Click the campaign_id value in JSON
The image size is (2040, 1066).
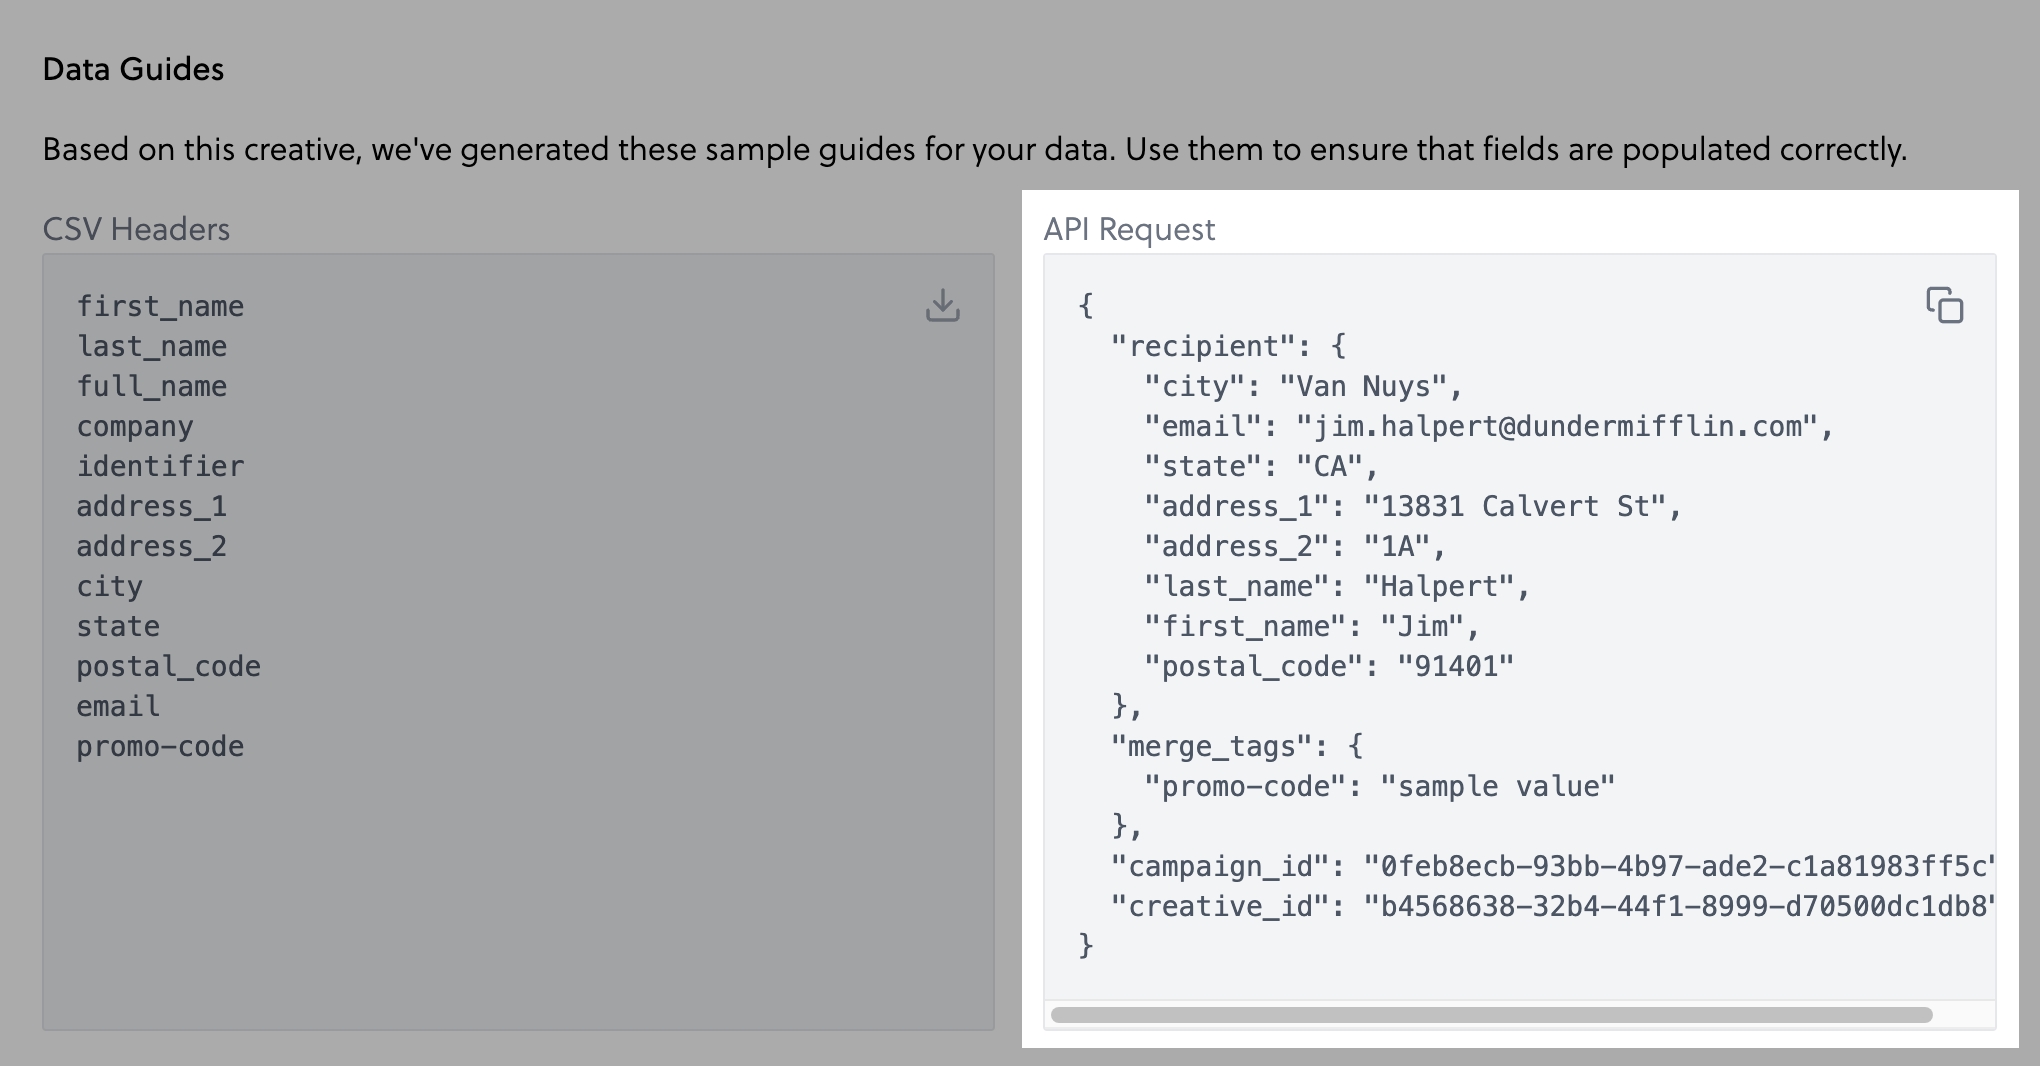point(1680,866)
